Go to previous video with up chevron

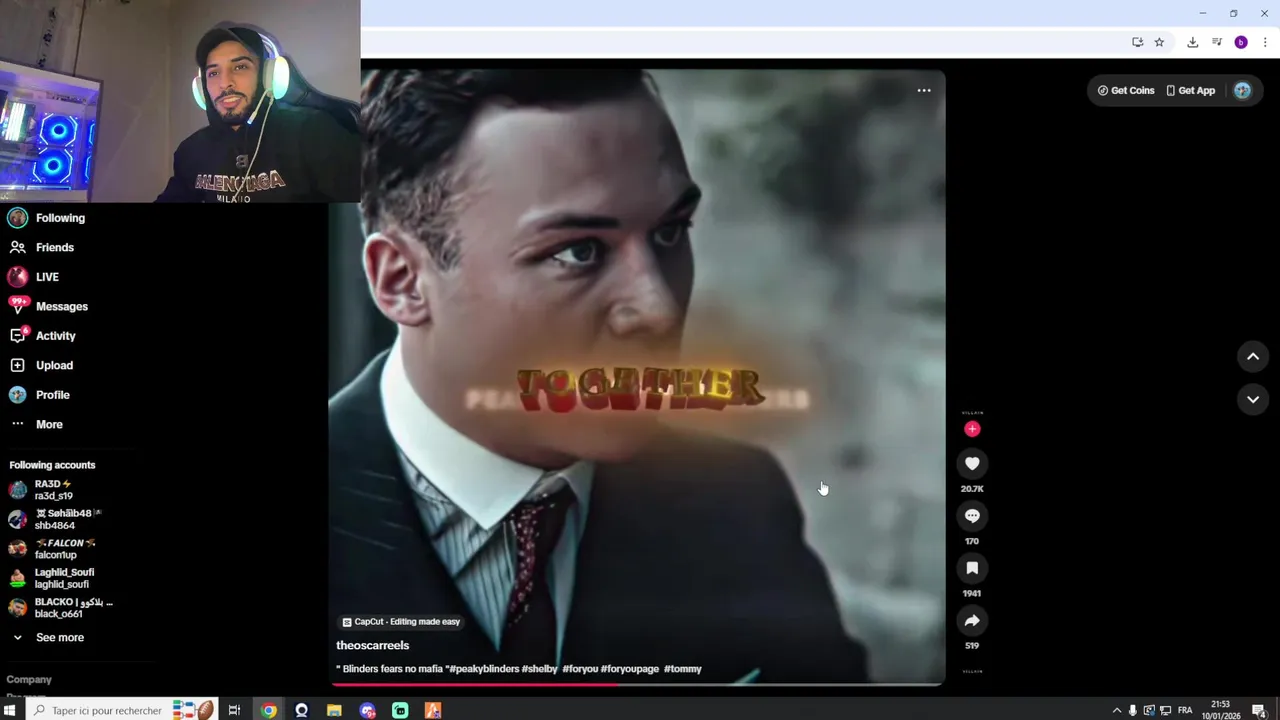[x=1253, y=357]
